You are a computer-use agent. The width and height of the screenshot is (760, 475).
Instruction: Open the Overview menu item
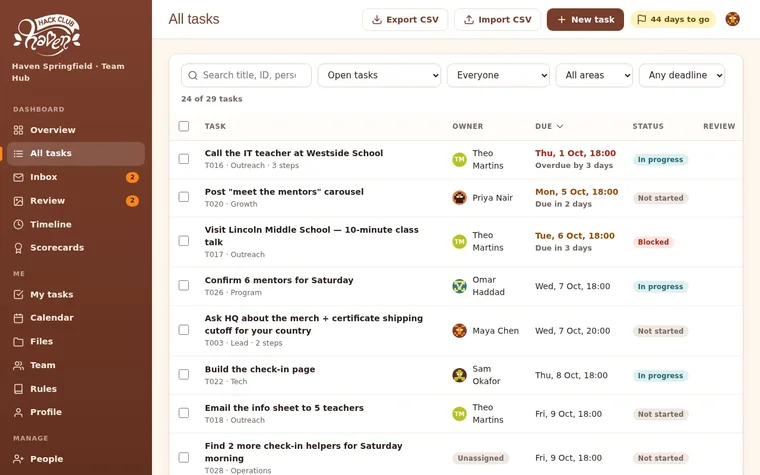click(76, 130)
